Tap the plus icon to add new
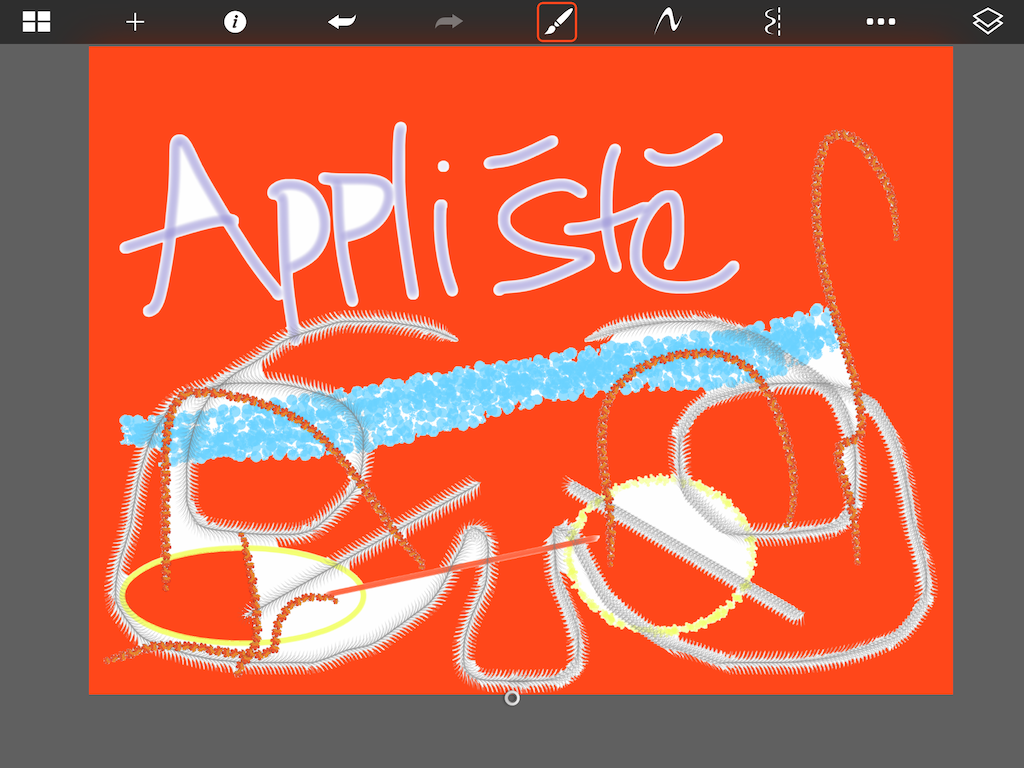The height and width of the screenshot is (768, 1024). tap(135, 22)
